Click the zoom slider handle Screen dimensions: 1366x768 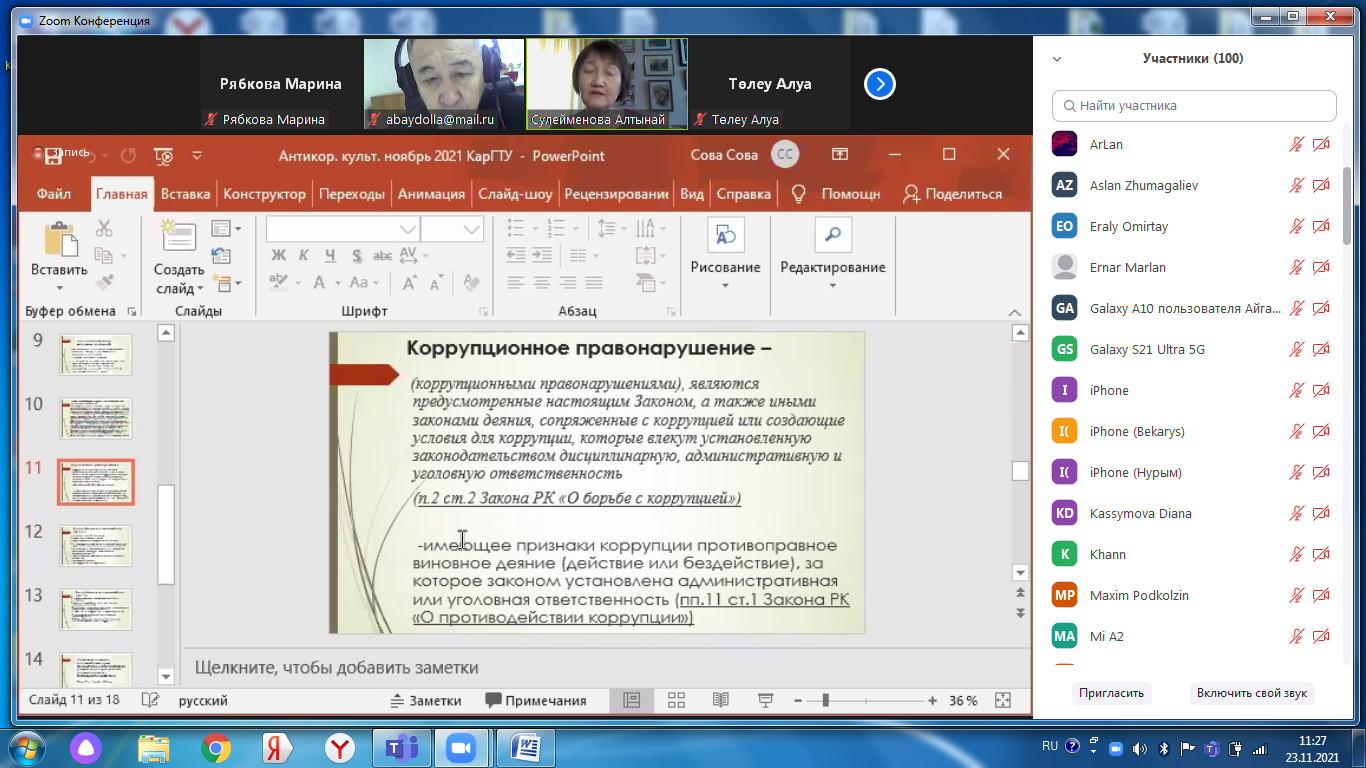[x=825, y=700]
